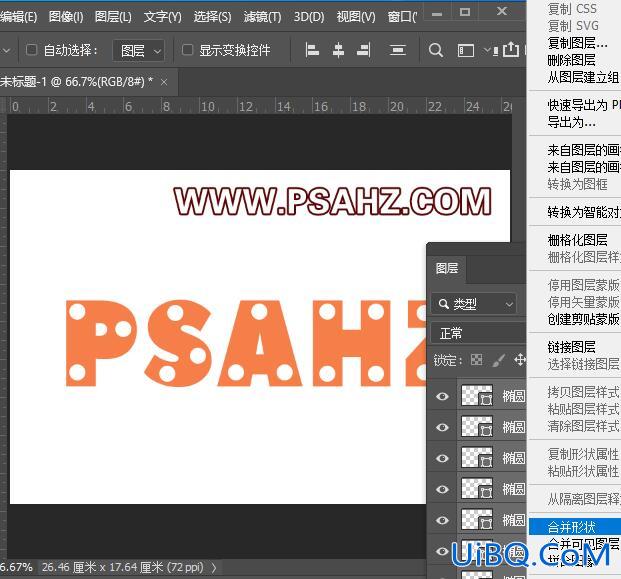The width and height of the screenshot is (621, 579).
Task: Select the 图层 panel tab
Action: tap(447, 269)
